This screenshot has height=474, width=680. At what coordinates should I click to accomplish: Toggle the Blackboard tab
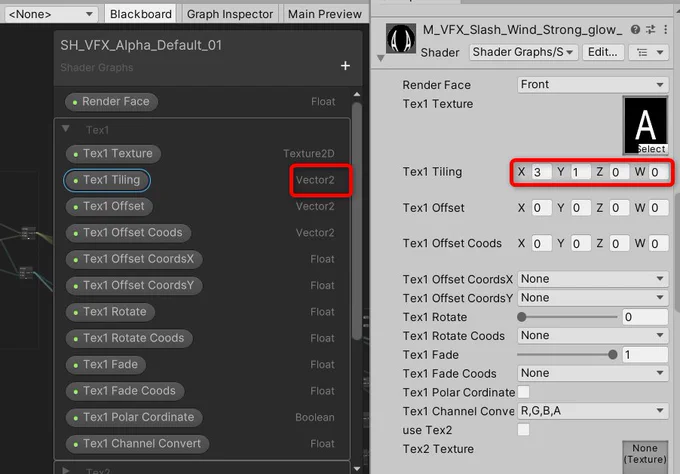coord(141,14)
